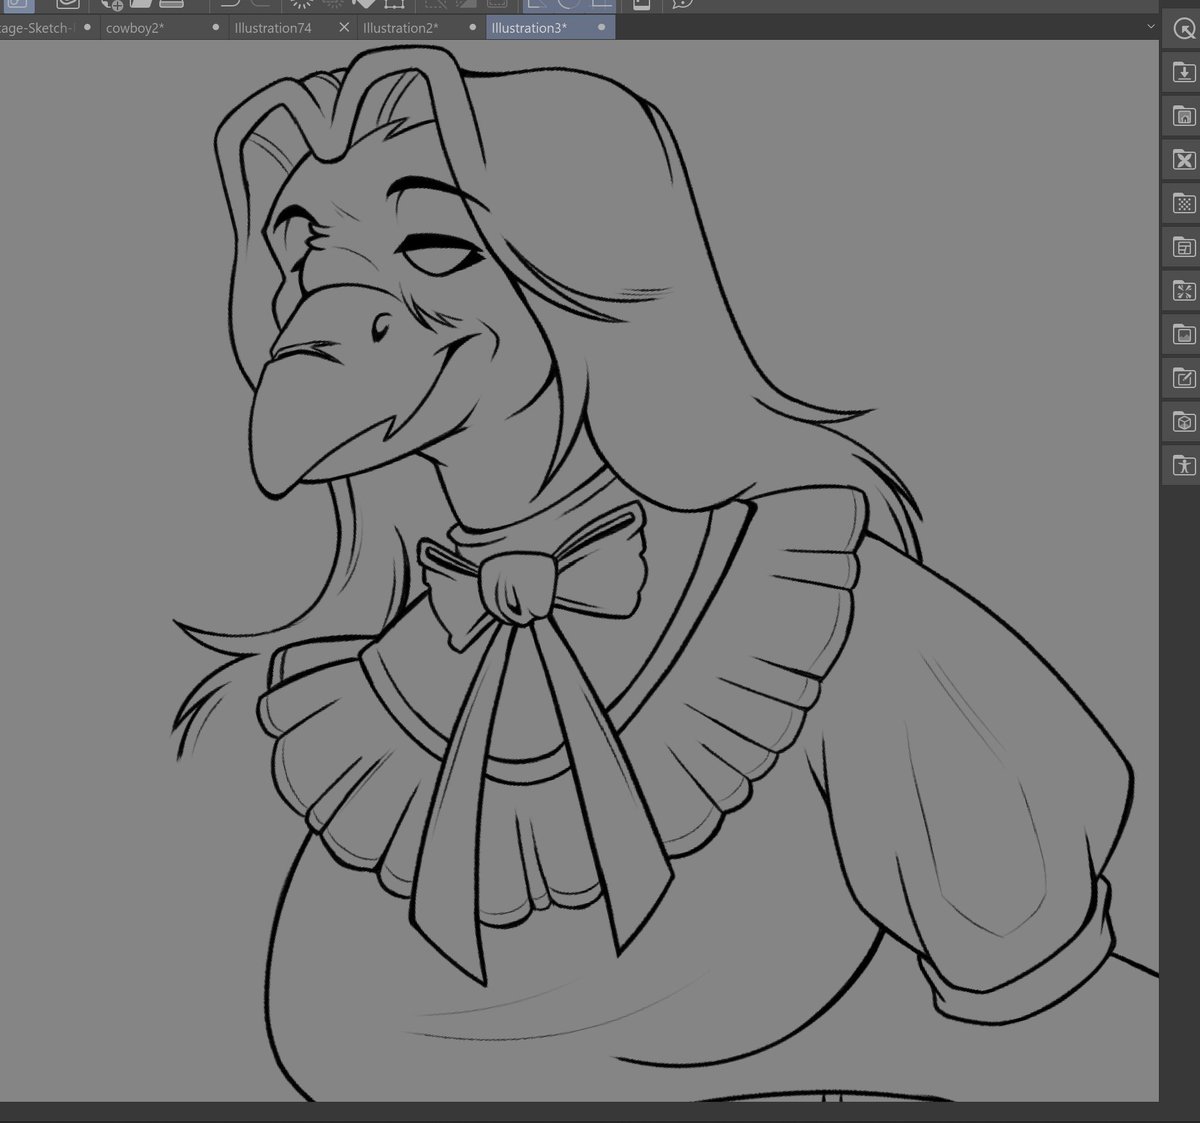Open the 3D material palette icon

(1184, 421)
